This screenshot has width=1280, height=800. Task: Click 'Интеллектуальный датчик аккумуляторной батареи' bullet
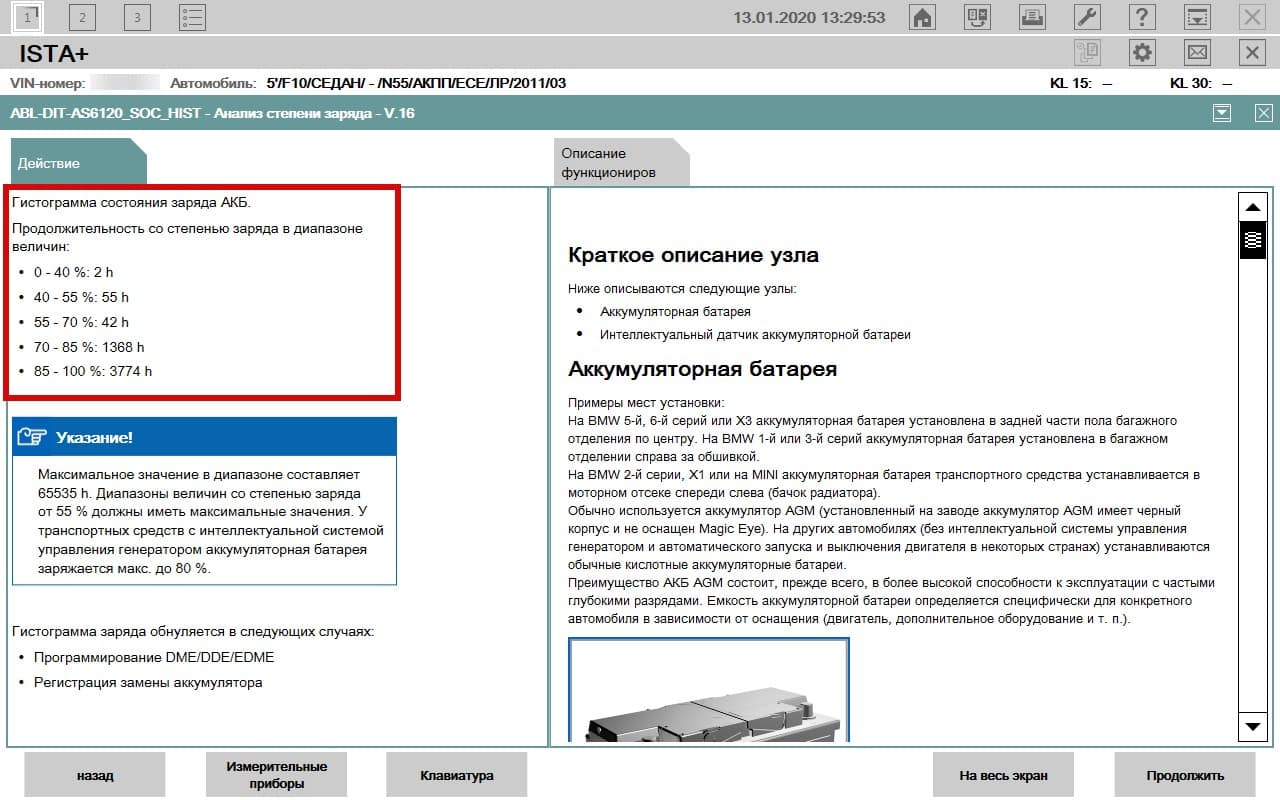pyautogui.click(x=755, y=335)
